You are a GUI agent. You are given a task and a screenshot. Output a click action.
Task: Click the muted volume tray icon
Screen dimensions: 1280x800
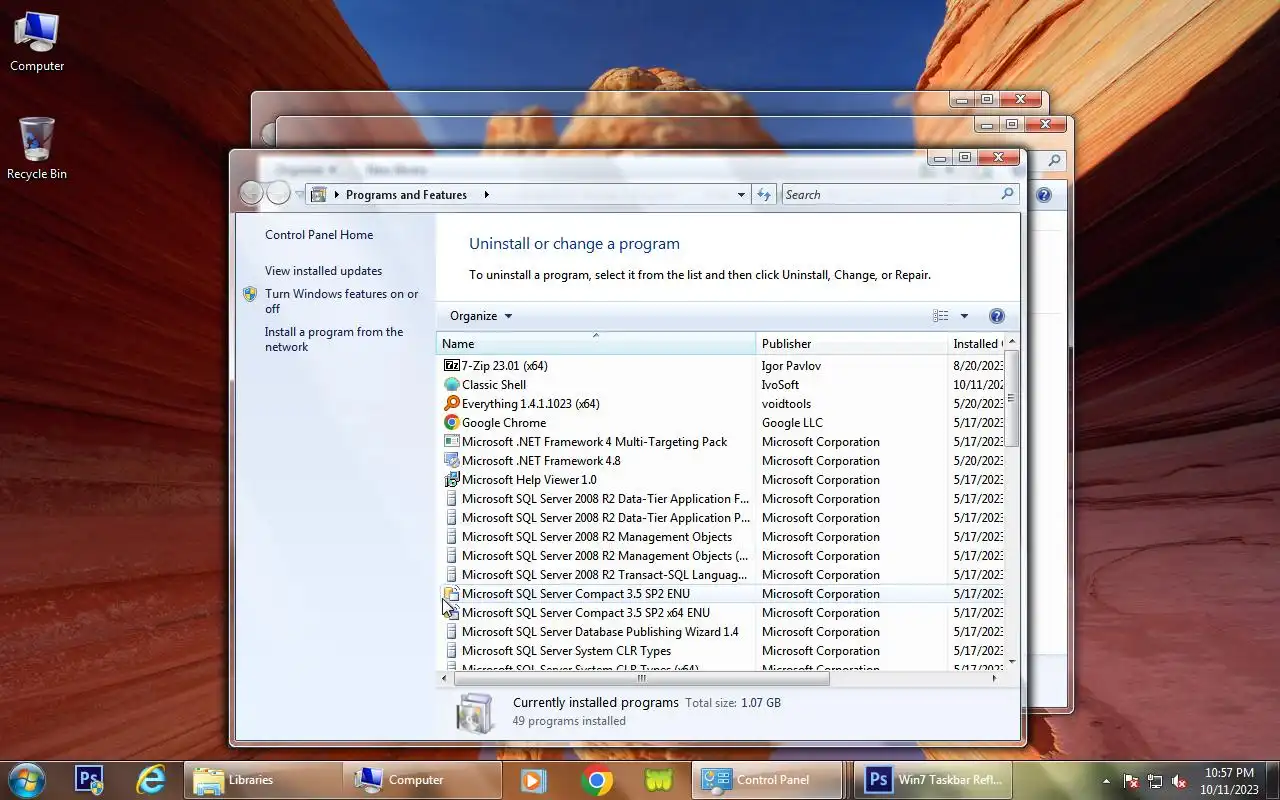coord(1180,781)
